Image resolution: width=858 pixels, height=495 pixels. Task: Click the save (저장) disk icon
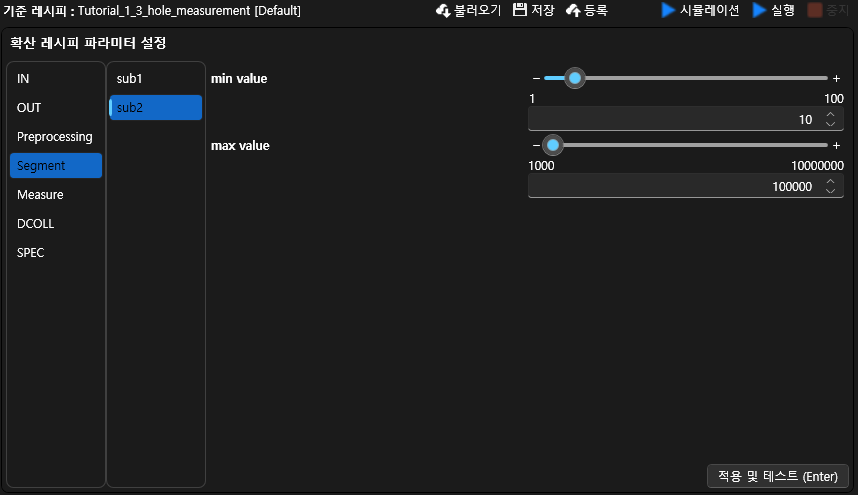[x=520, y=10]
